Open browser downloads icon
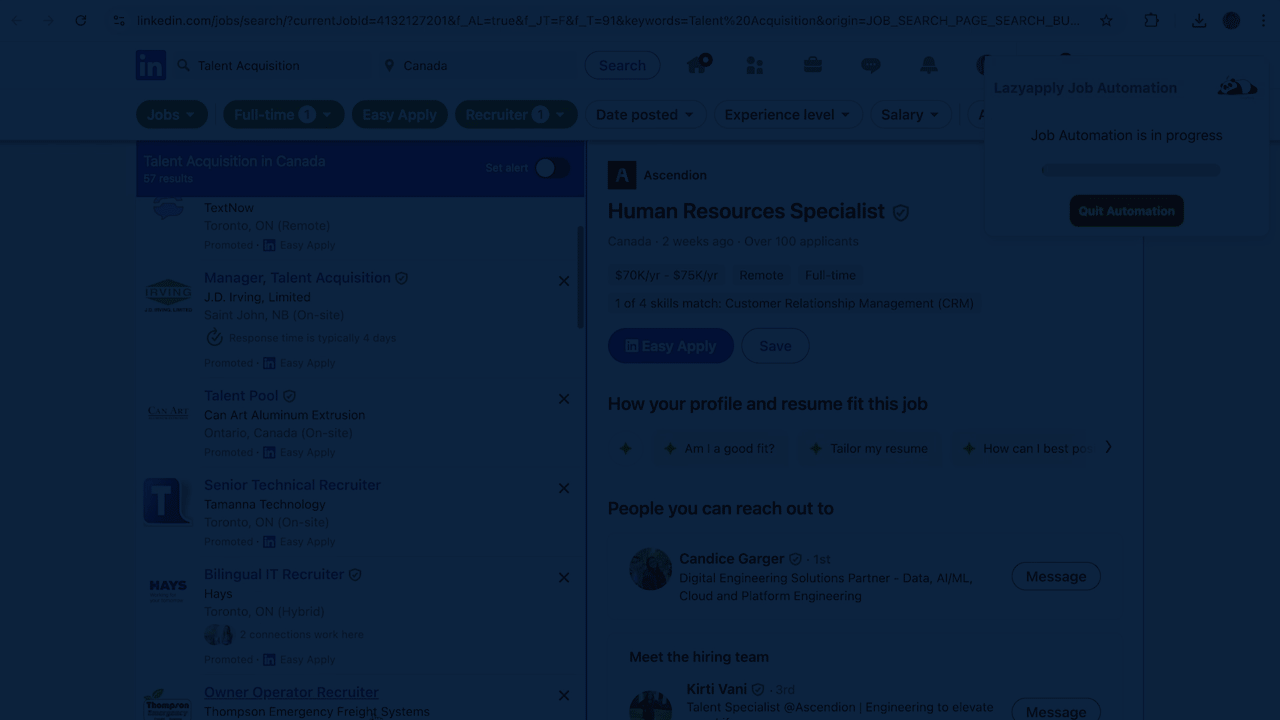The image size is (1280, 720). pyautogui.click(x=1198, y=20)
